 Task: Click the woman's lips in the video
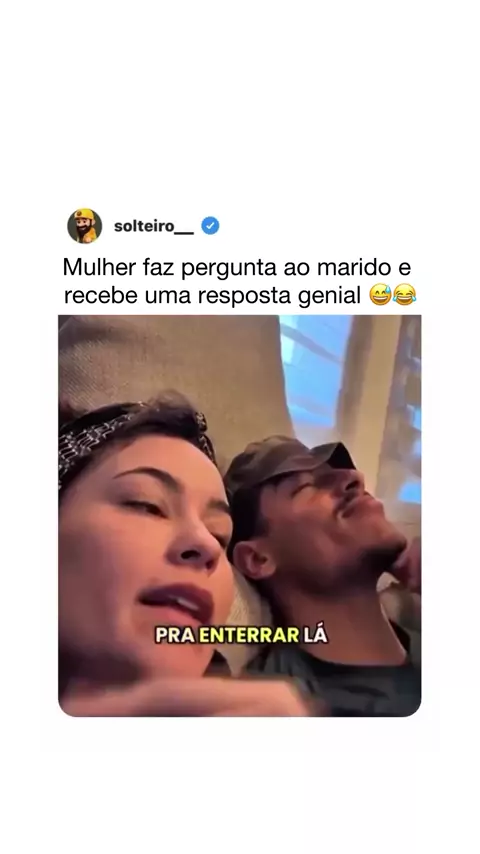pos(175,603)
